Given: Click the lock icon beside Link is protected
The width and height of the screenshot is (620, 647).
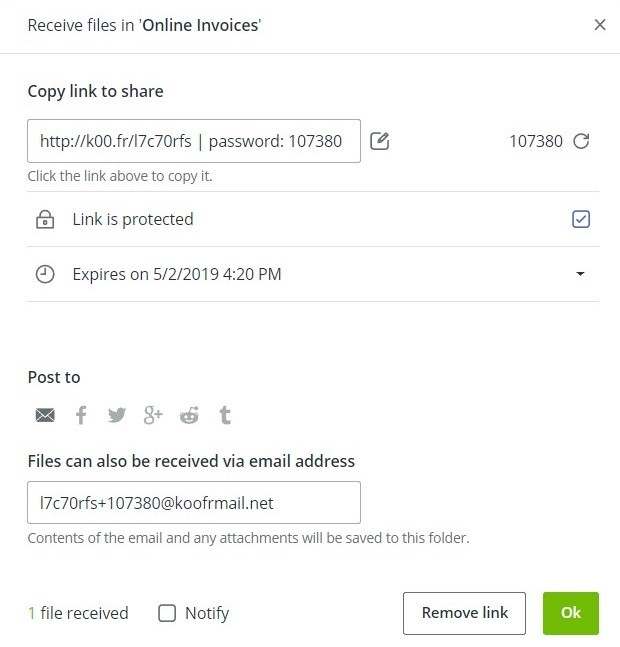Looking at the screenshot, I should [45, 219].
